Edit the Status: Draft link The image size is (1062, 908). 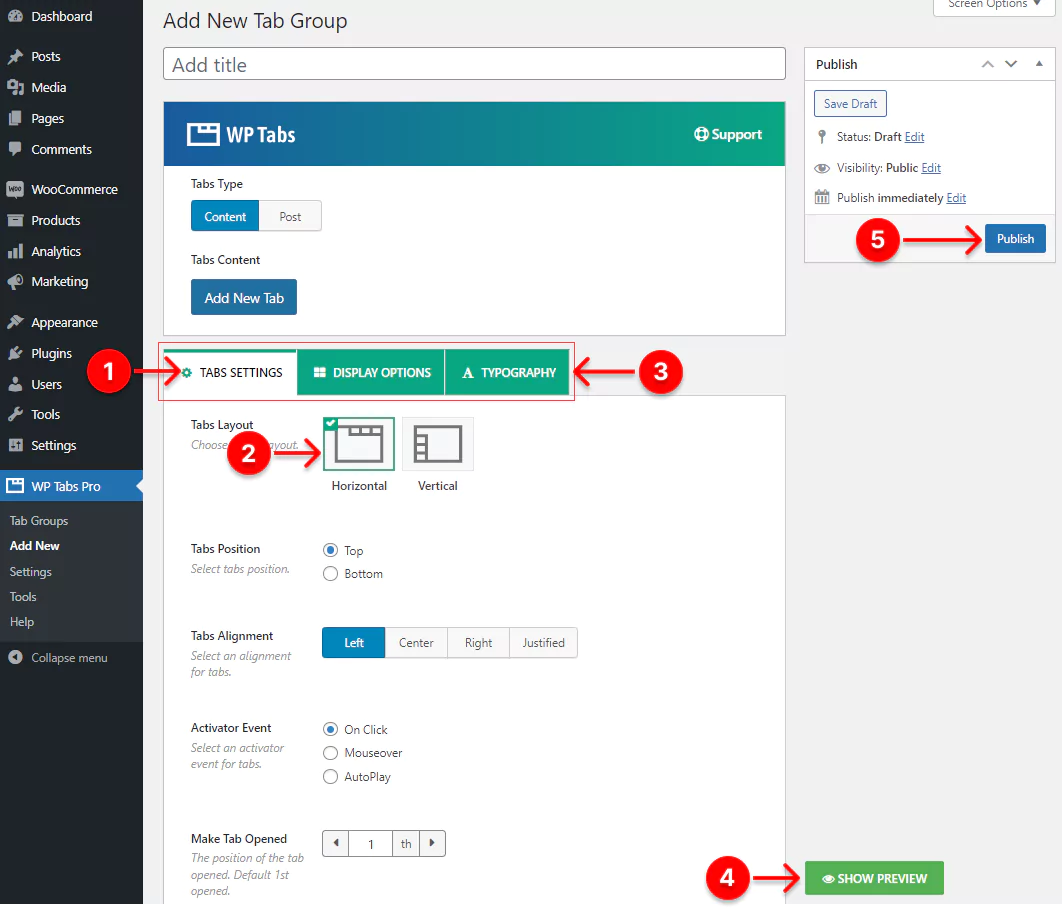[914, 137]
